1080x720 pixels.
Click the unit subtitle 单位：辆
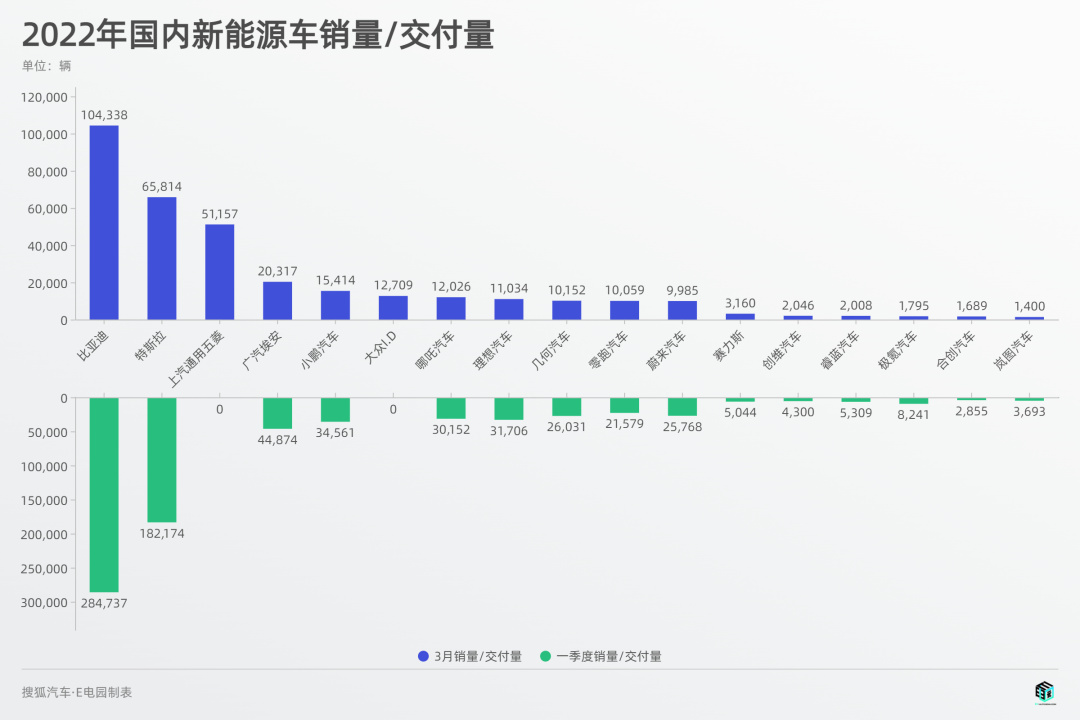(46, 66)
